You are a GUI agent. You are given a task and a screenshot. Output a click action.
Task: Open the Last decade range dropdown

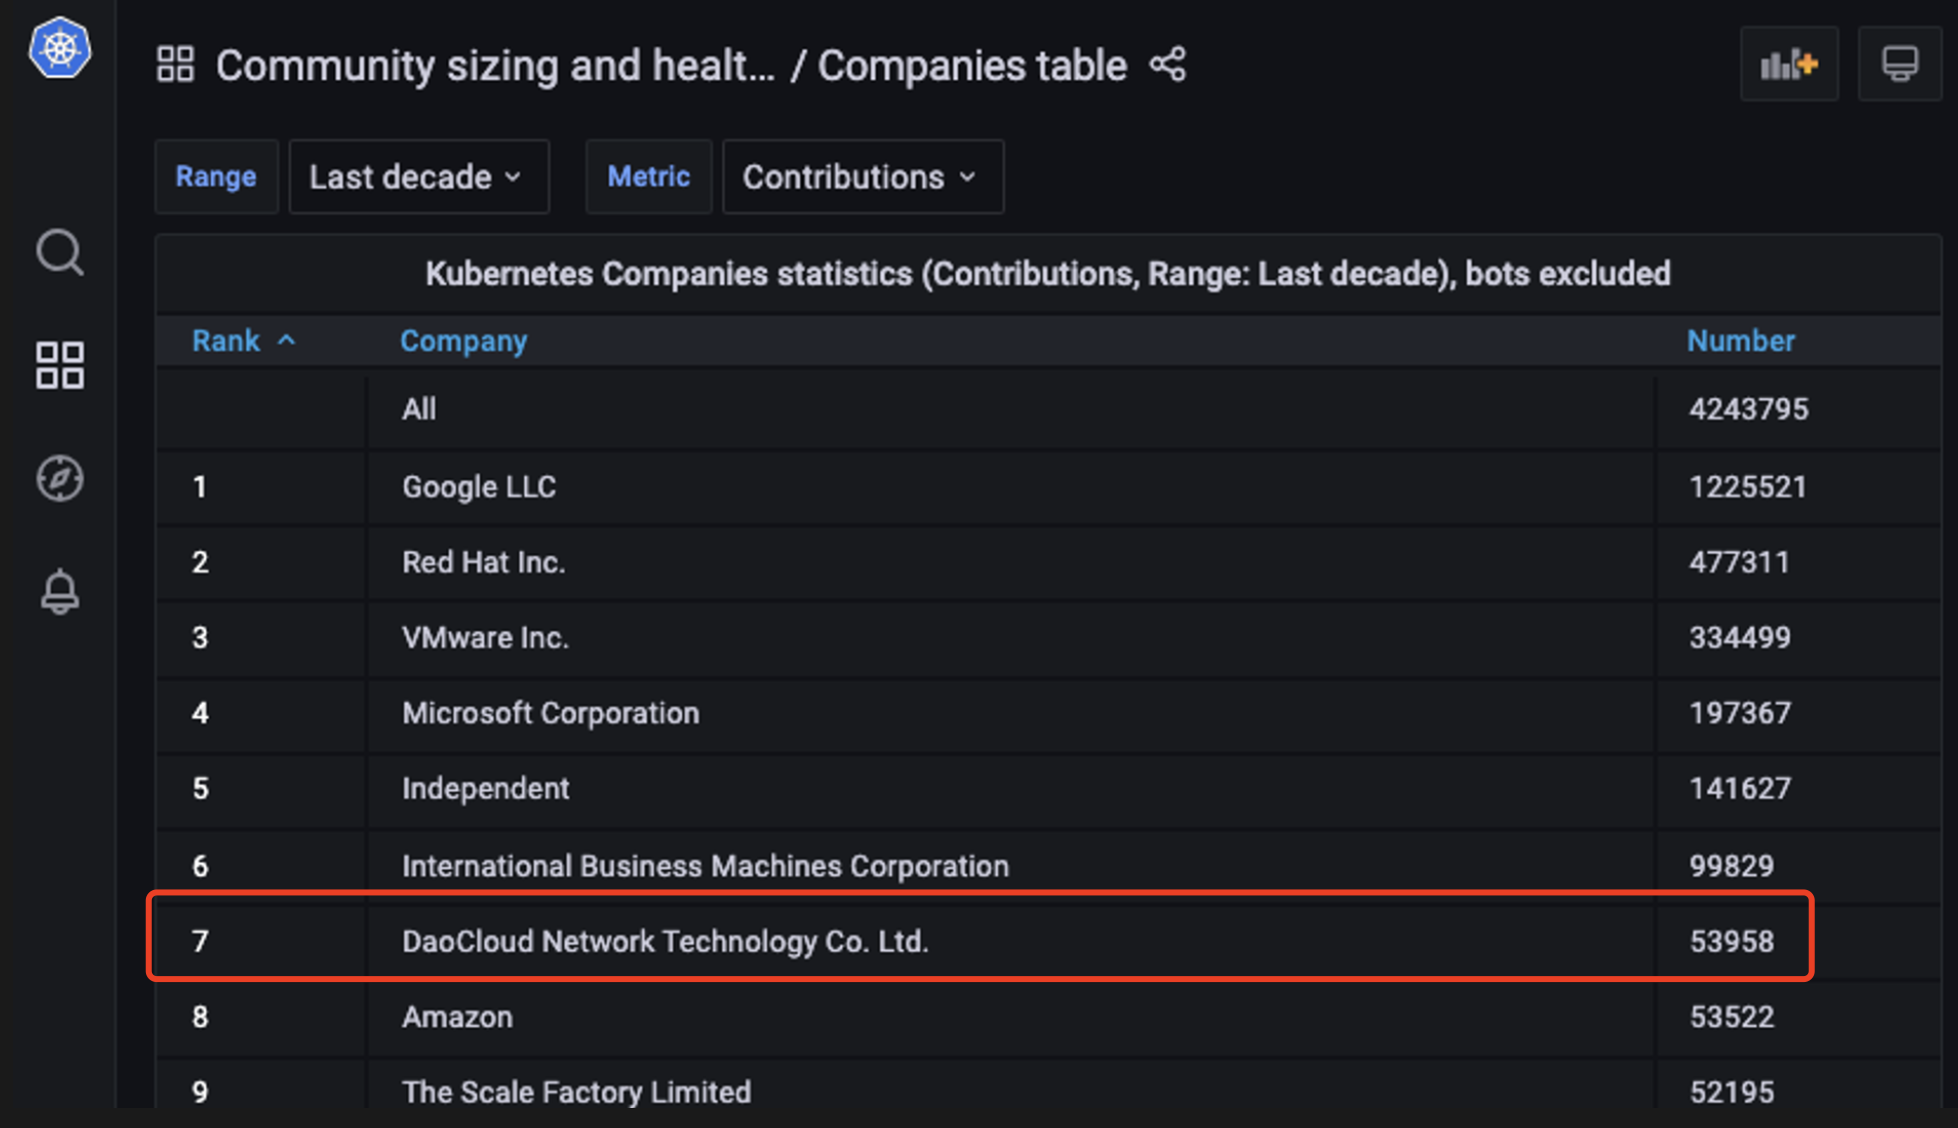pos(418,176)
